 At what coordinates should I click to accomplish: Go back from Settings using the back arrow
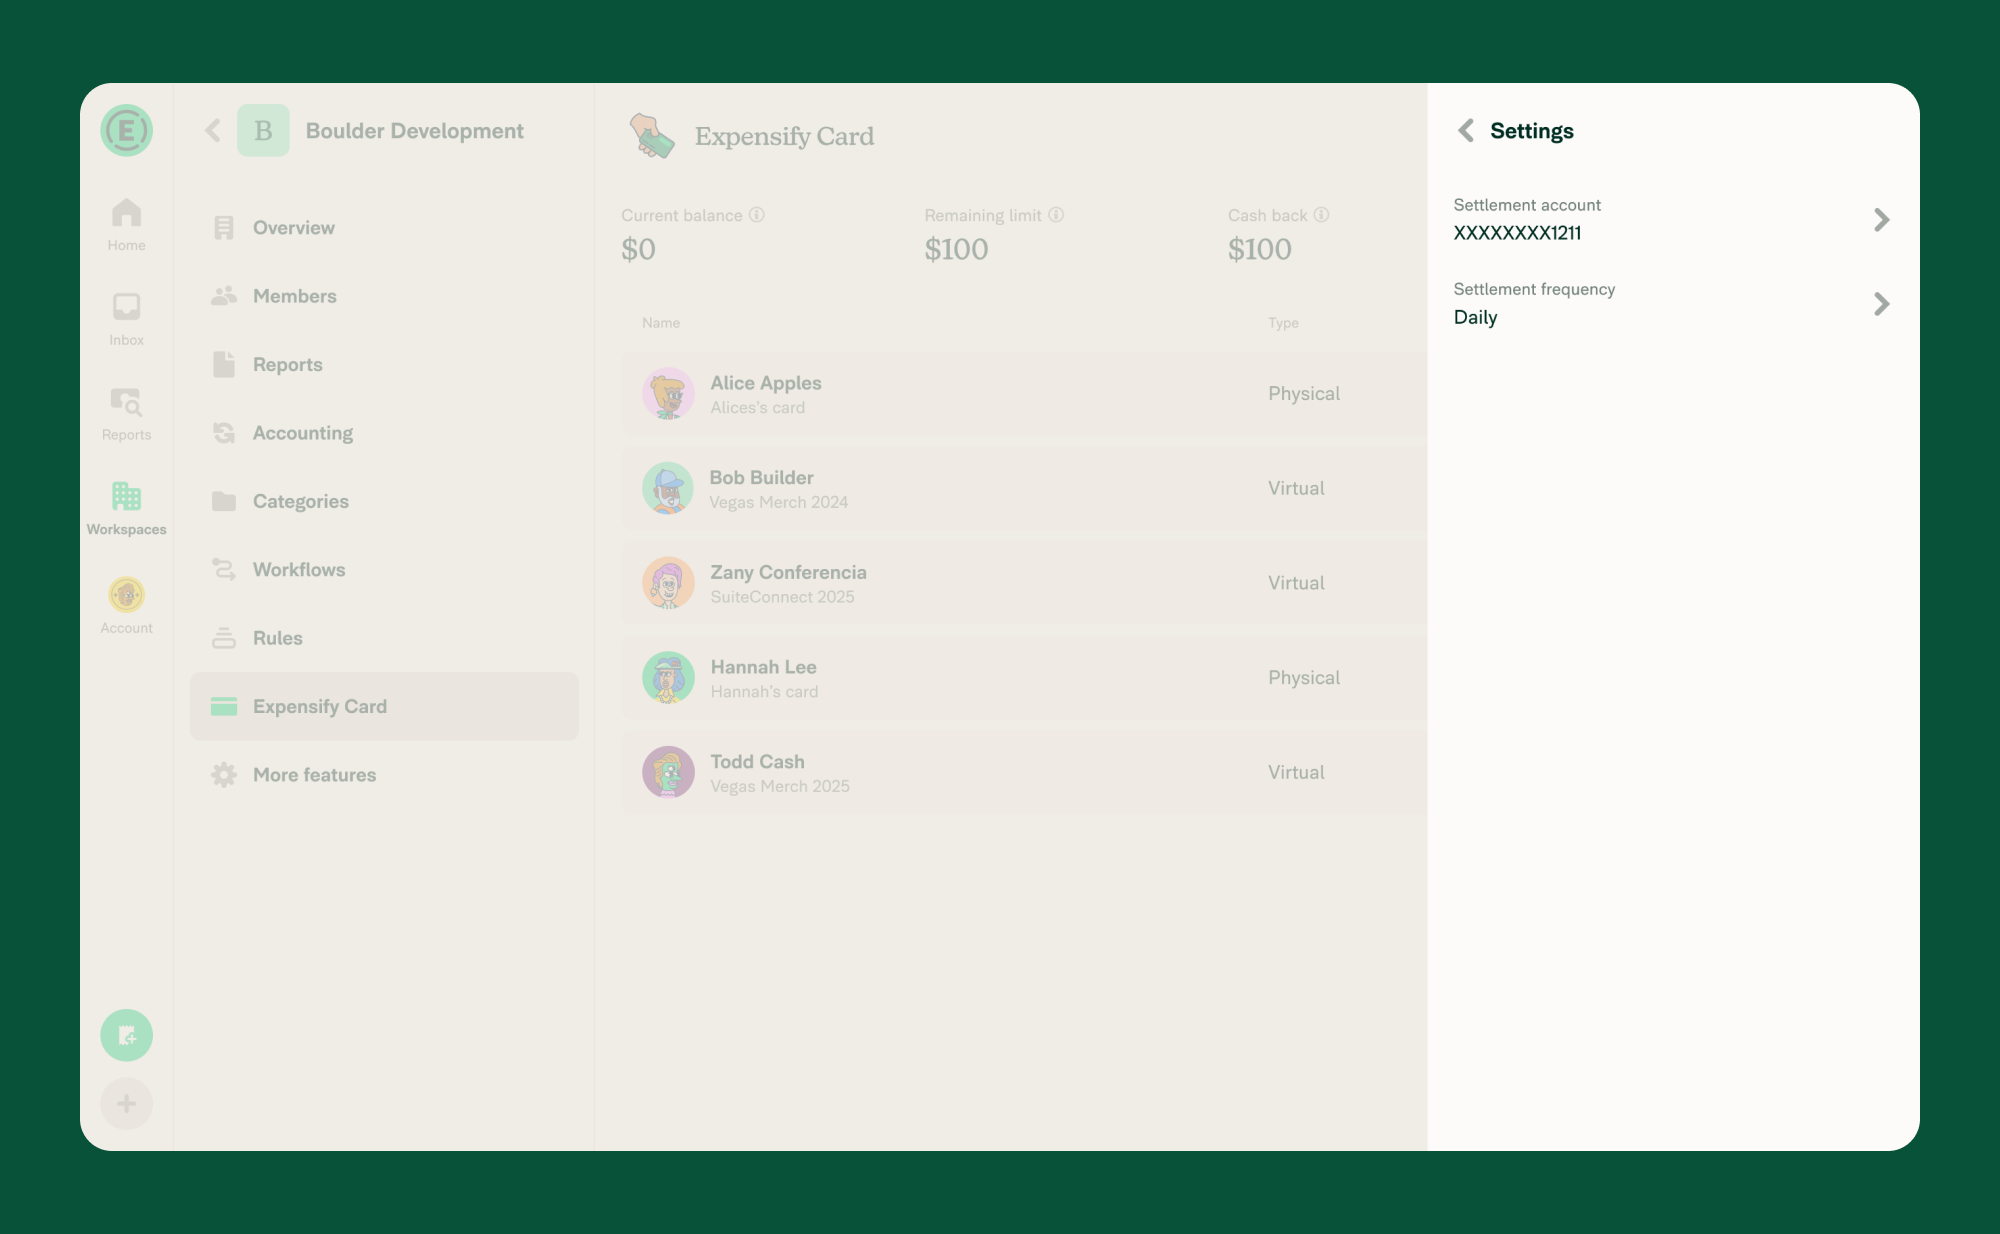(x=1465, y=130)
